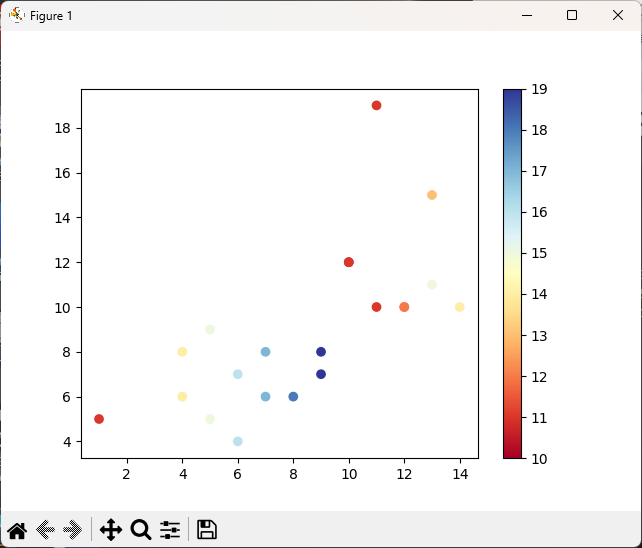Image resolution: width=642 pixels, height=548 pixels.
Task: Click the dark blue top of the colorbar
Action: 512,95
